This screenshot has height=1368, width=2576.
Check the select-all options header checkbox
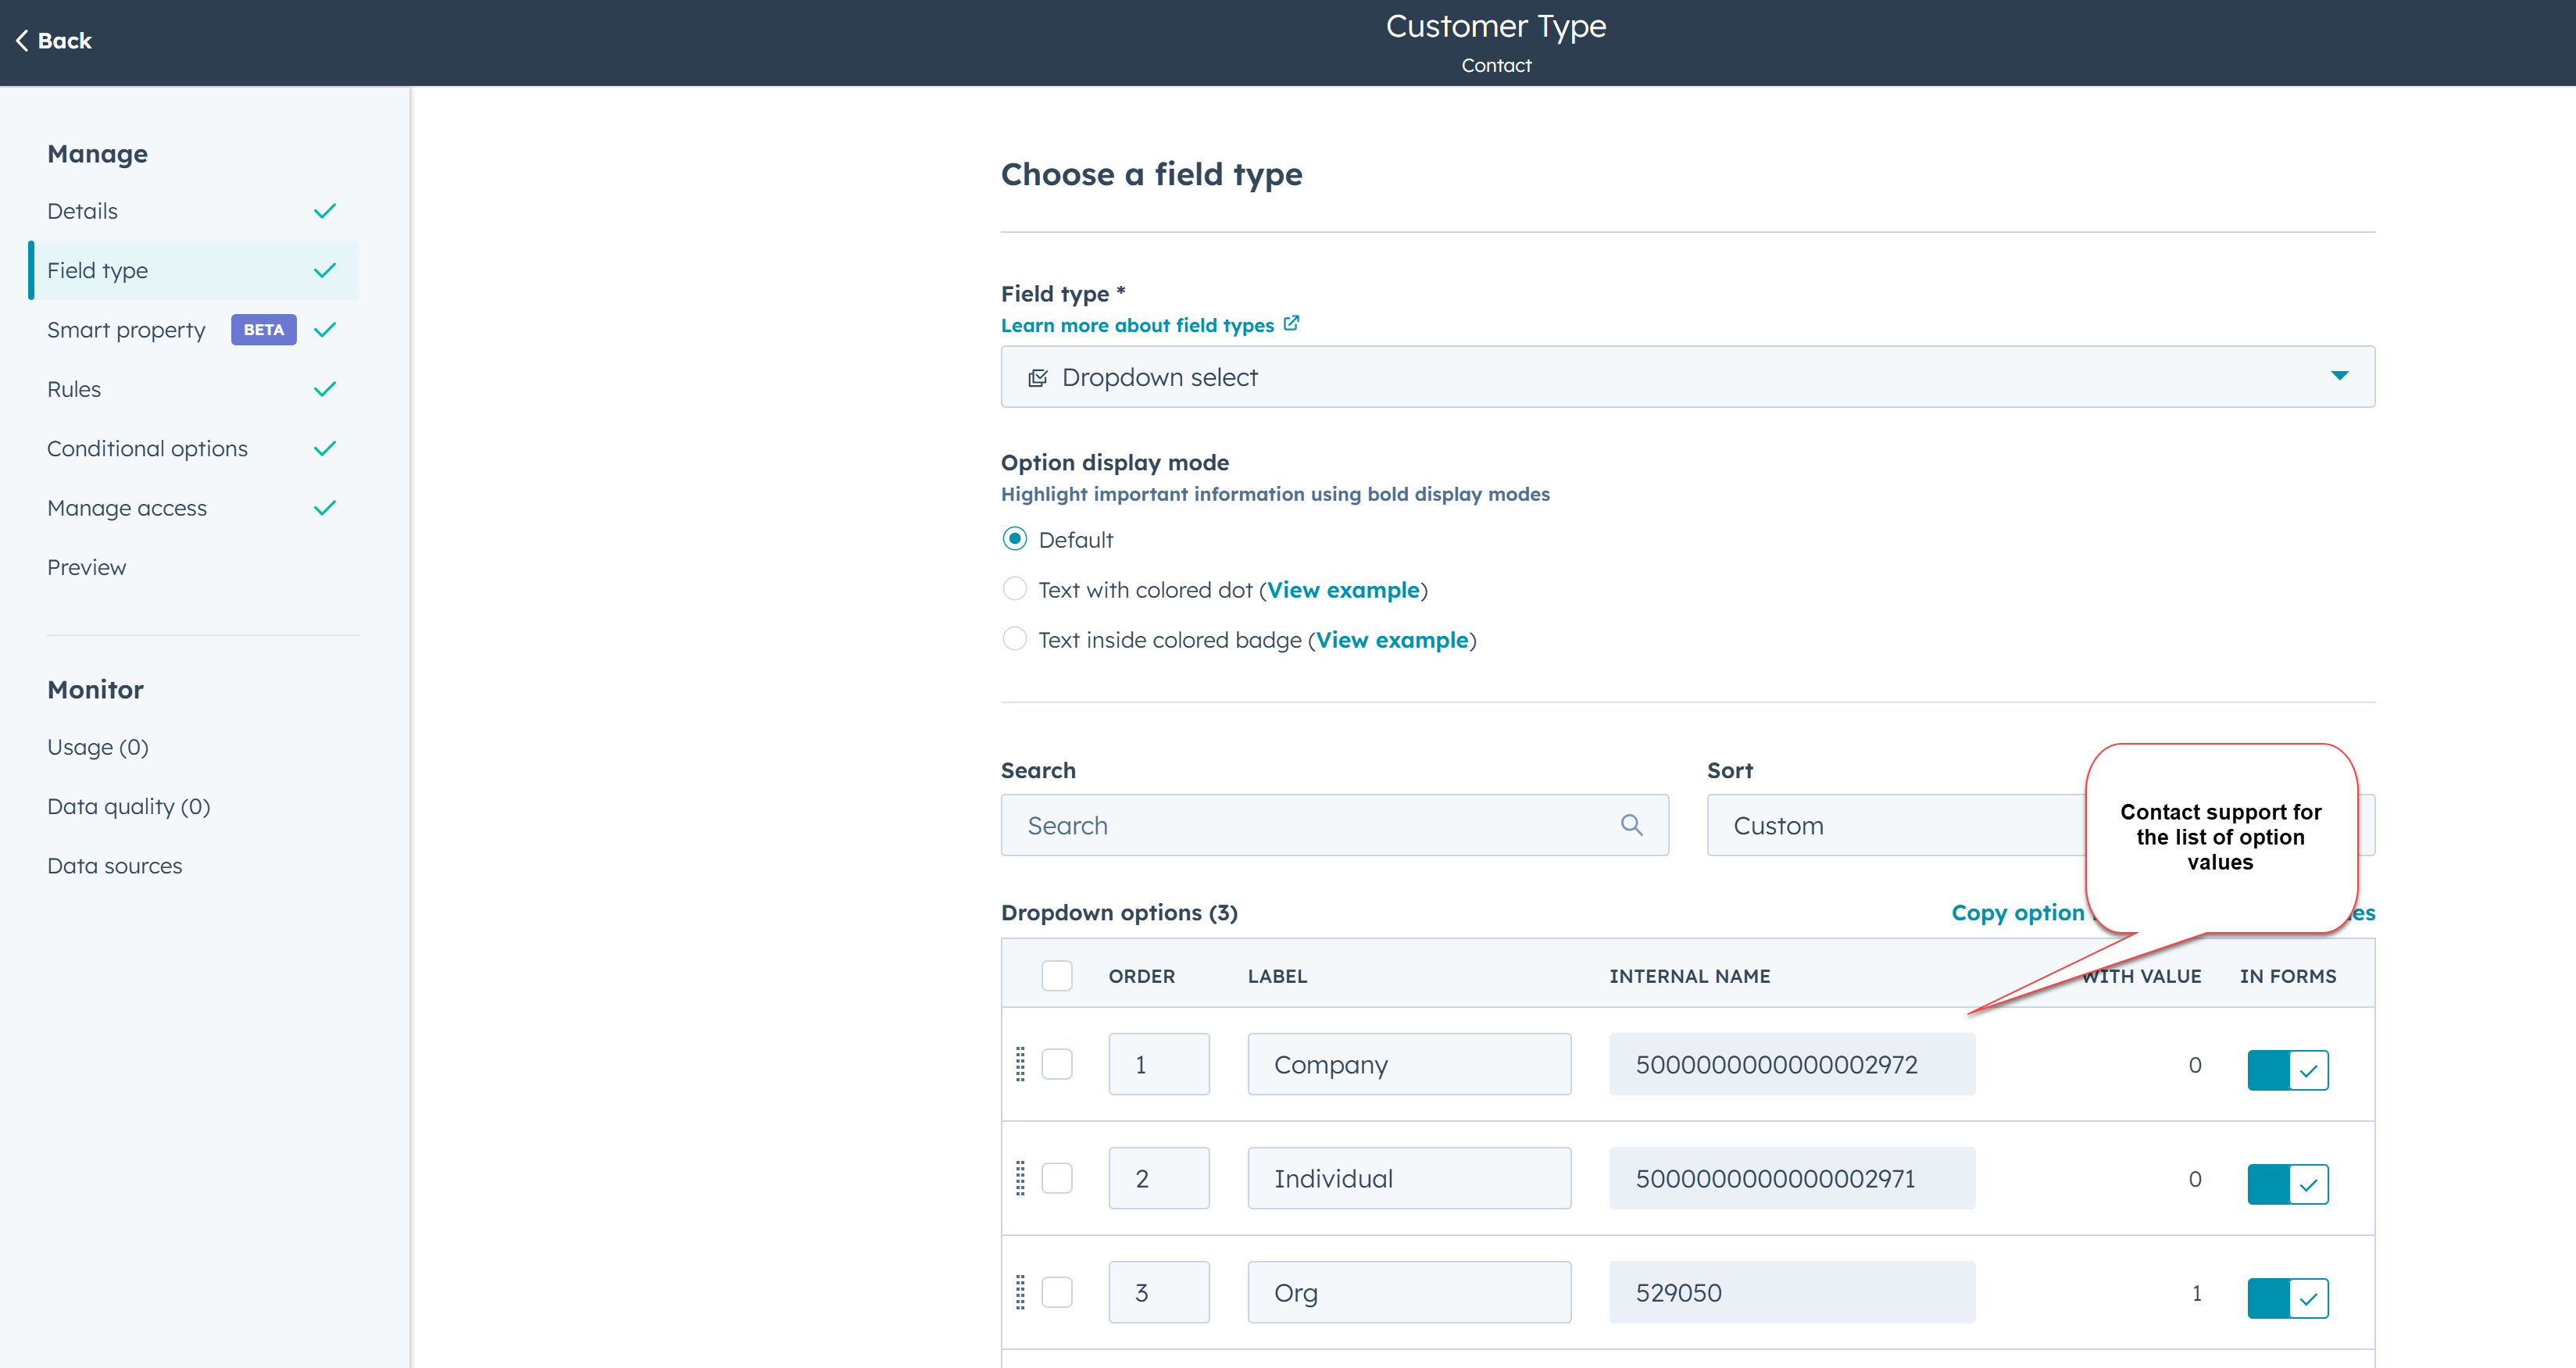click(x=1056, y=975)
